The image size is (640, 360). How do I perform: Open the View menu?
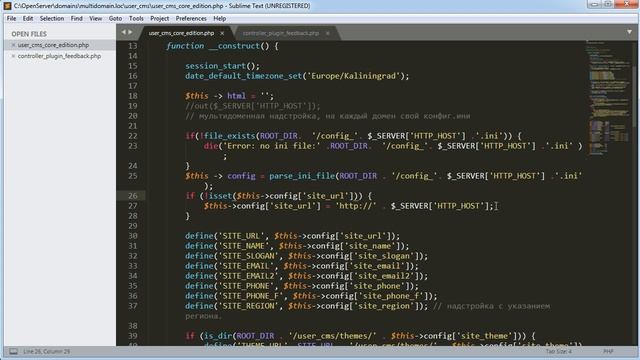click(x=96, y=18)
